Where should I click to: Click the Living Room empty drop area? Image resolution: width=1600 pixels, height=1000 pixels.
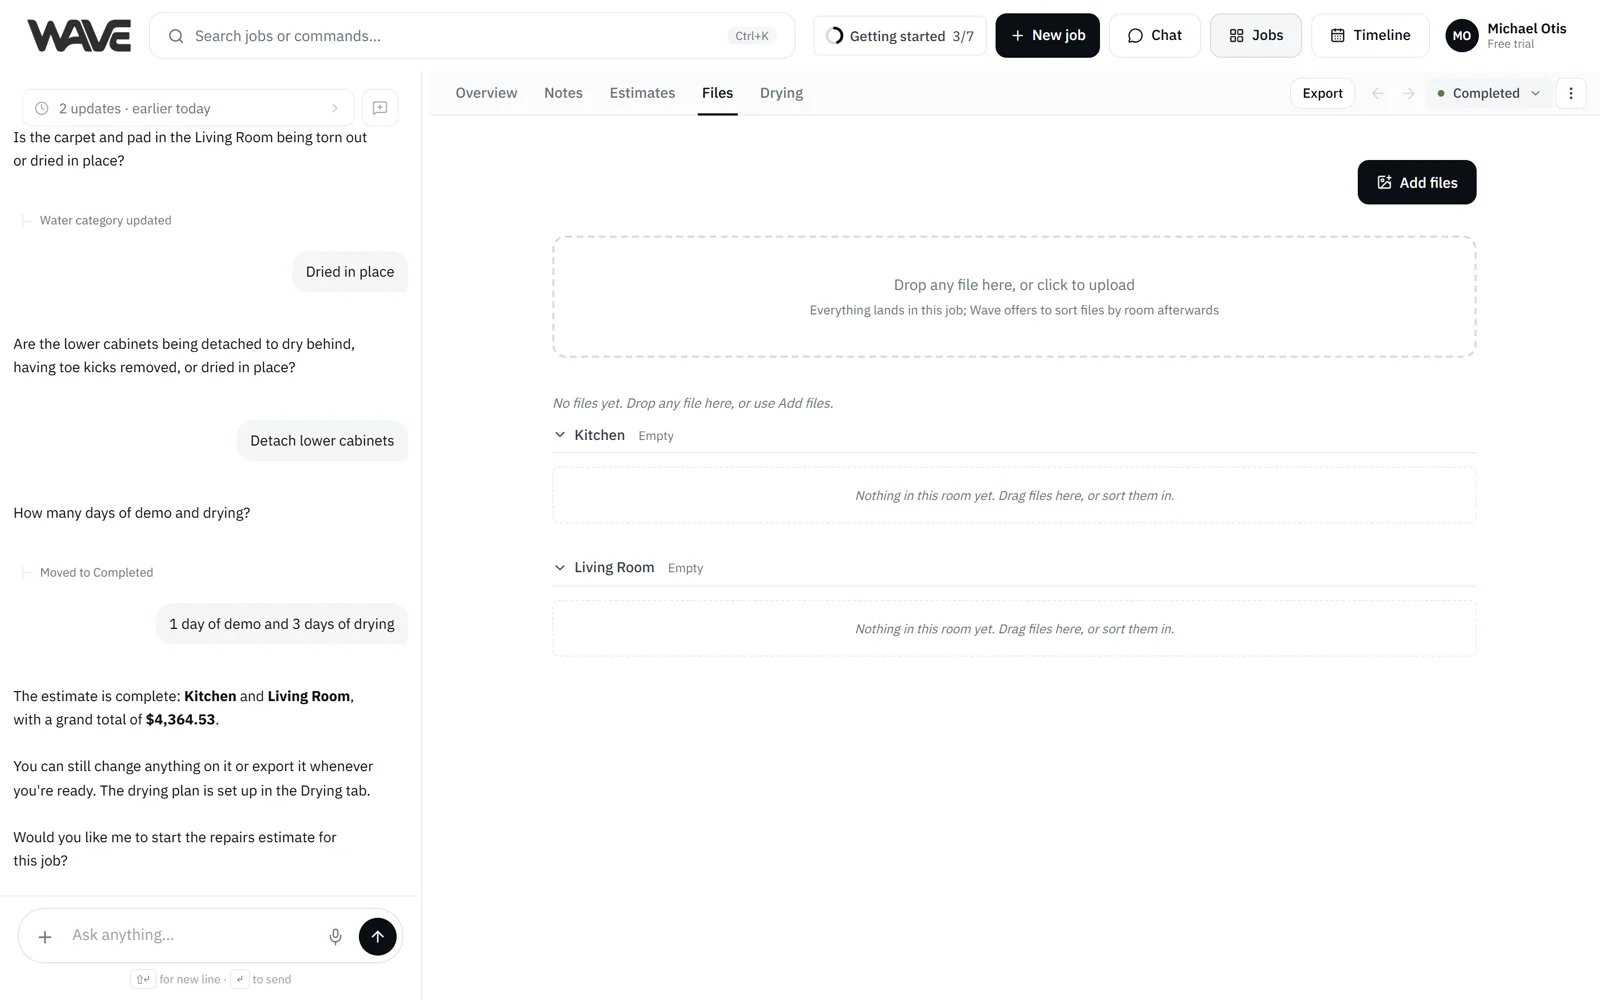pyautogui.click(x=1014, y=629)
